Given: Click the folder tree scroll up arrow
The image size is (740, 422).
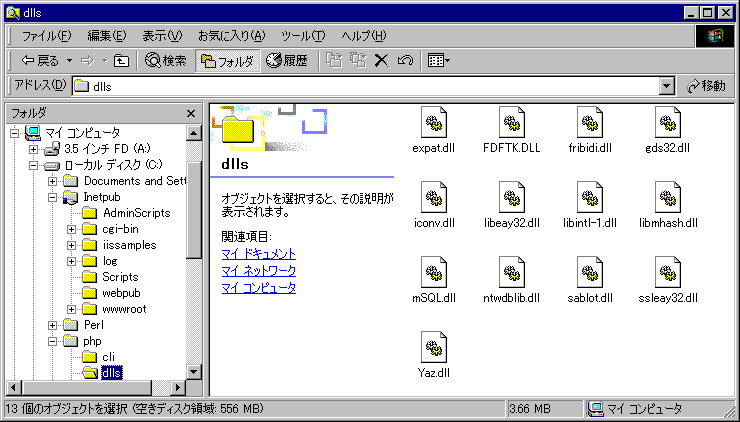Looking at the screenshot, I should pyautogui.click(x=194, y=133).
